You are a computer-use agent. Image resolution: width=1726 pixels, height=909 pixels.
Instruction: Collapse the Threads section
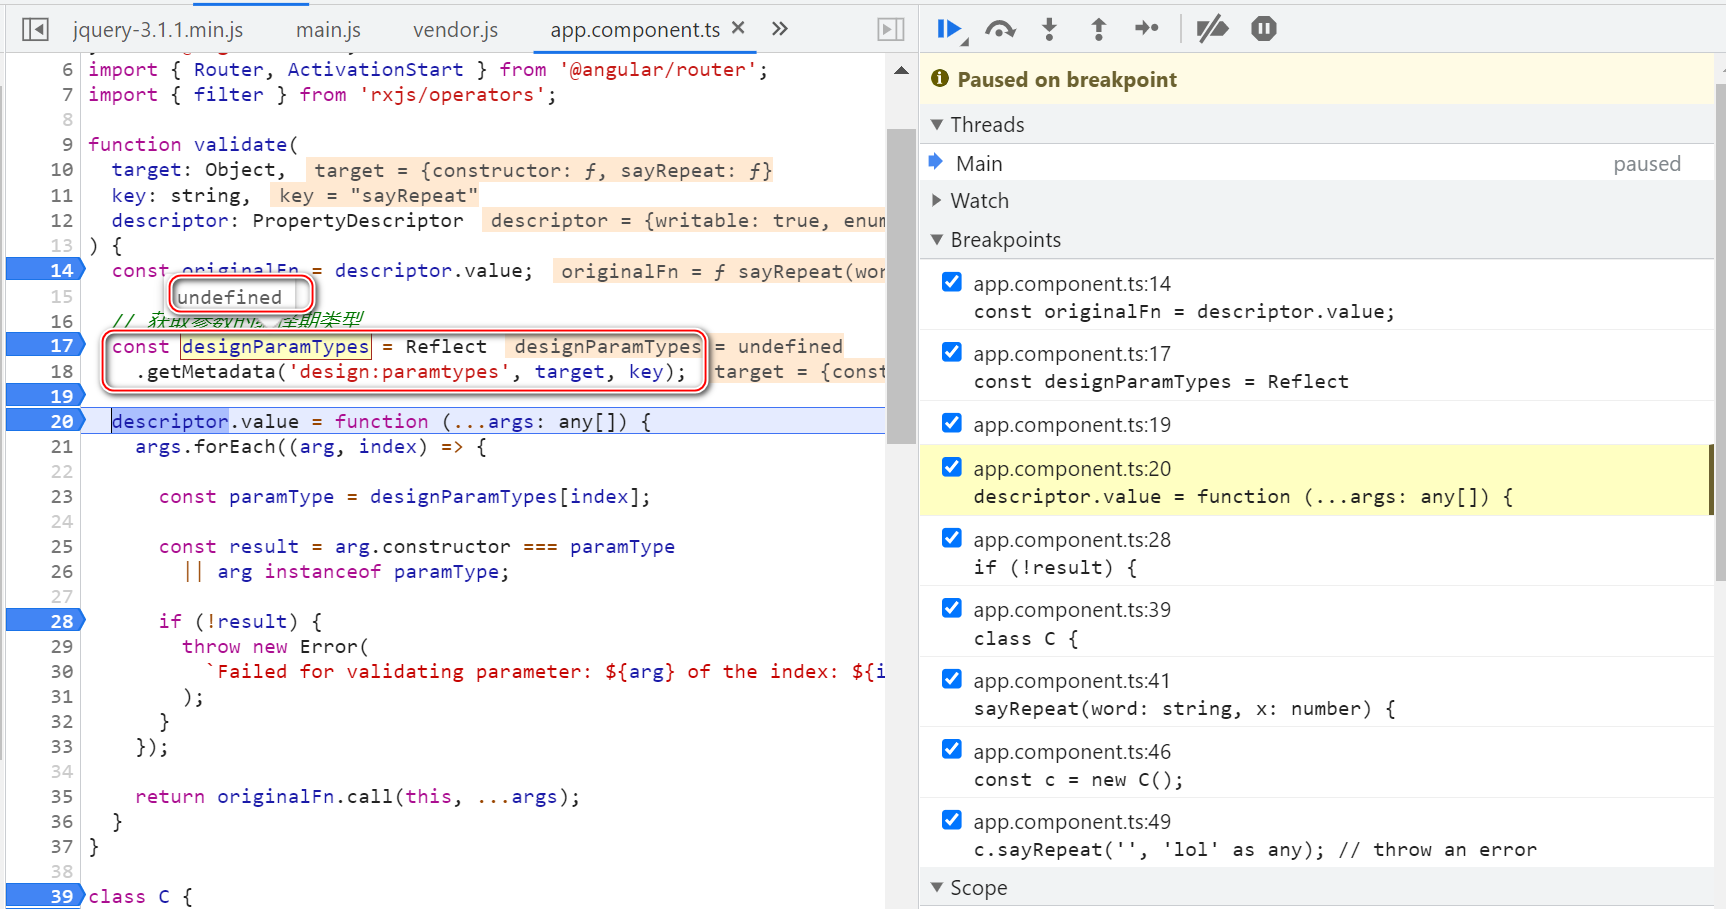pyautogui.click(x=937, y=124)
